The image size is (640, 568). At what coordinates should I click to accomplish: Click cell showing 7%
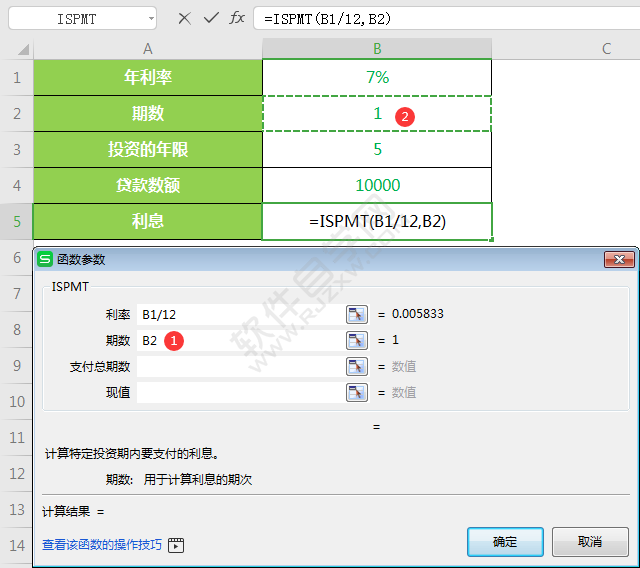point(377,78)
